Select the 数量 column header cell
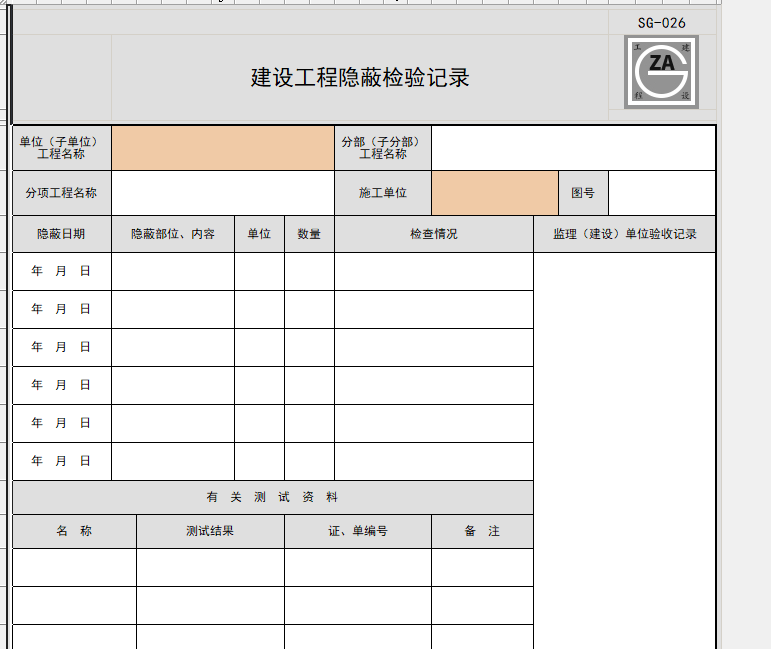The image size is (771, 649). 309,234
